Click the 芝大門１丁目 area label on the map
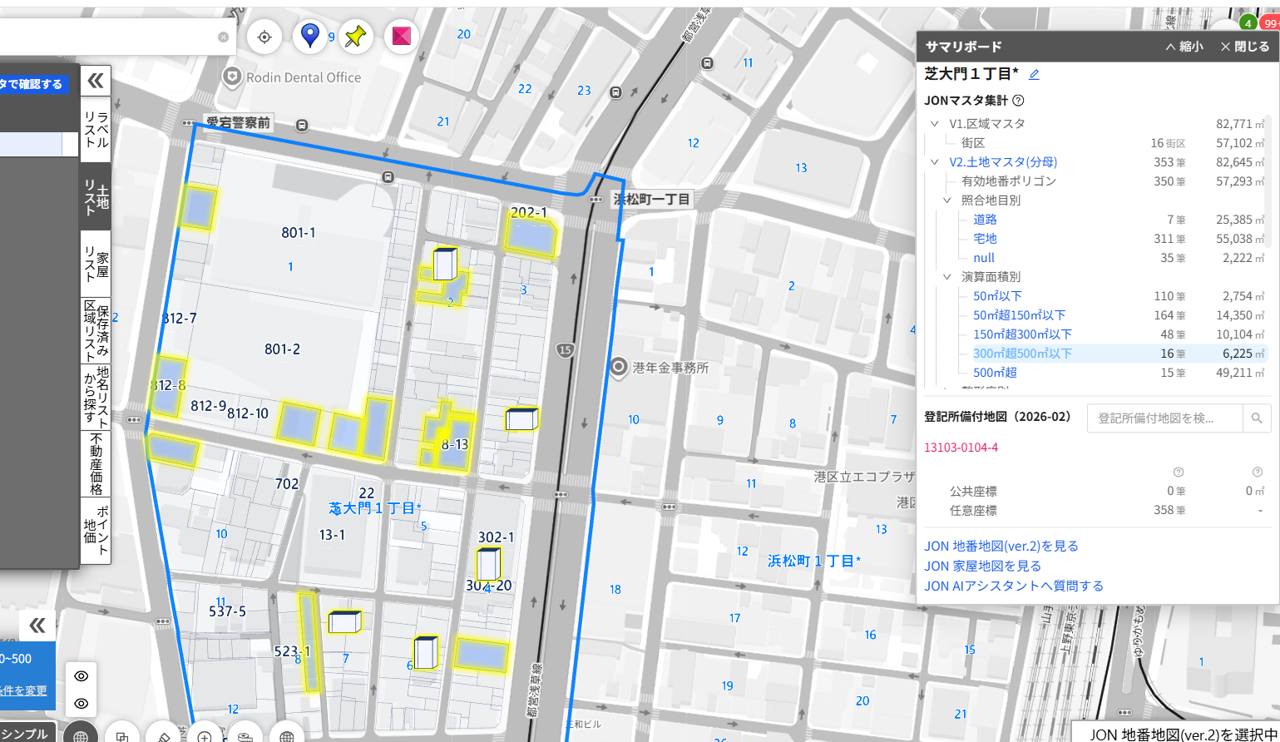1280x742 pixels. 375,508
